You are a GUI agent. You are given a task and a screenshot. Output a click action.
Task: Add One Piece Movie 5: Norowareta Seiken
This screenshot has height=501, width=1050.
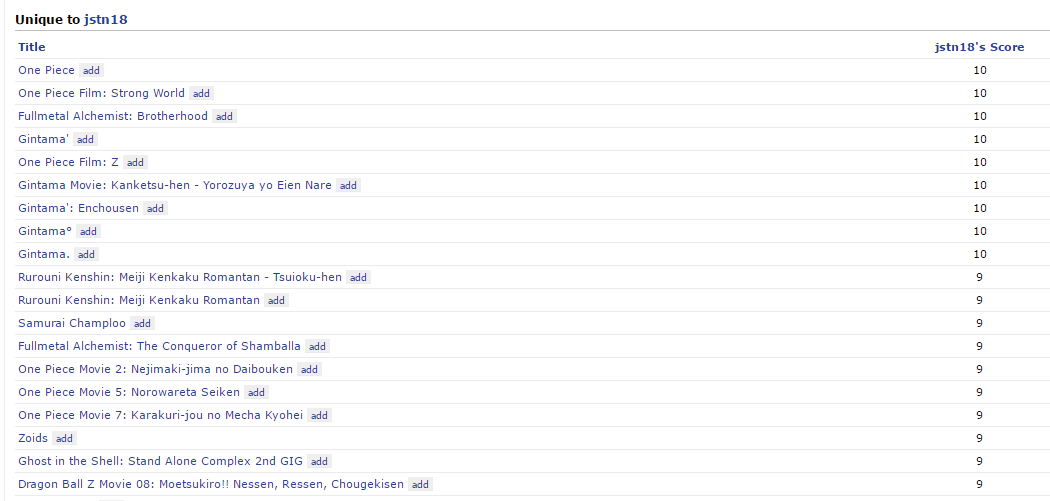(x=256, y=392)
